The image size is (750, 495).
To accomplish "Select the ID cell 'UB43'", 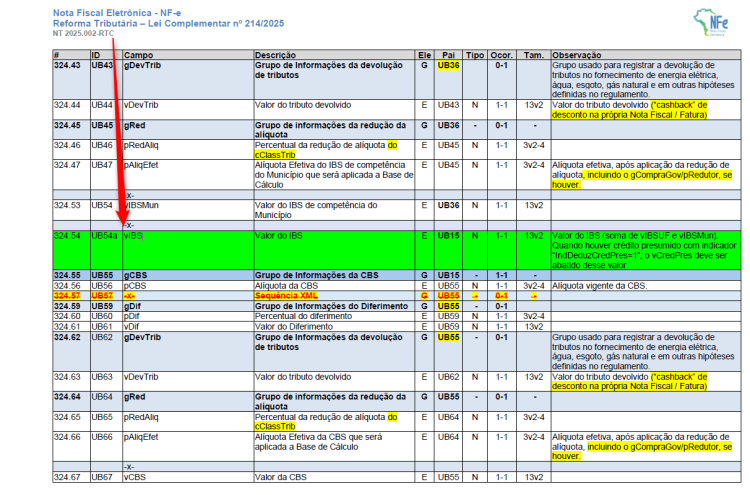I will click(102, 66).
